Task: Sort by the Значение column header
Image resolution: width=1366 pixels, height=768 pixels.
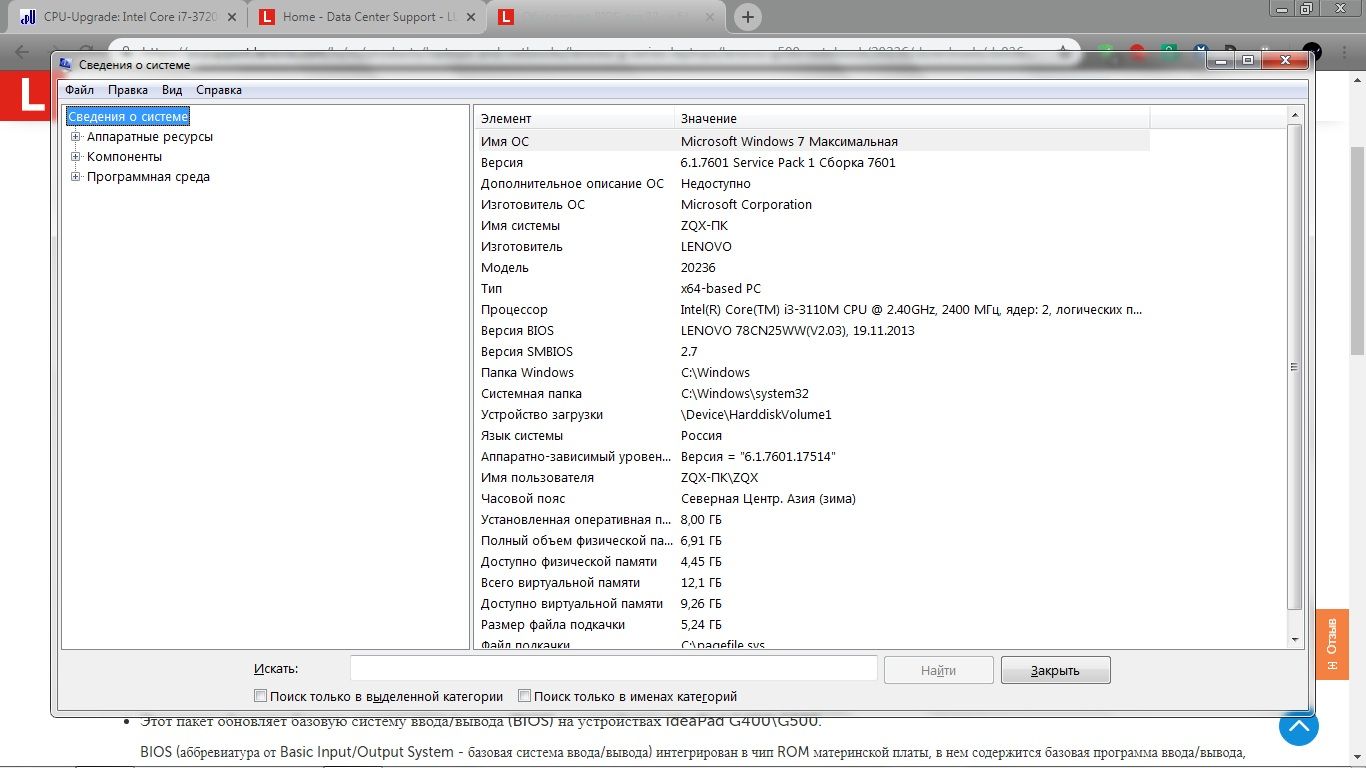Action: coord(912,118)
